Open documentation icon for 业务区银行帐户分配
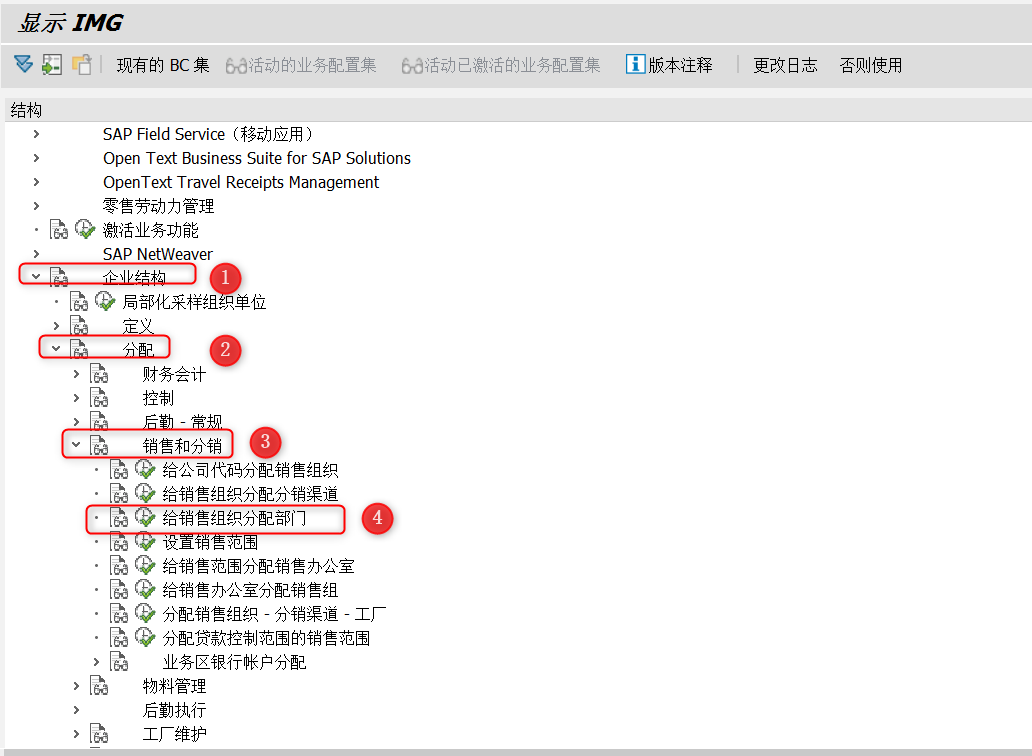The height and width of the screenshot is (756, 1032). pyautogui.click(x=119, y=661)
